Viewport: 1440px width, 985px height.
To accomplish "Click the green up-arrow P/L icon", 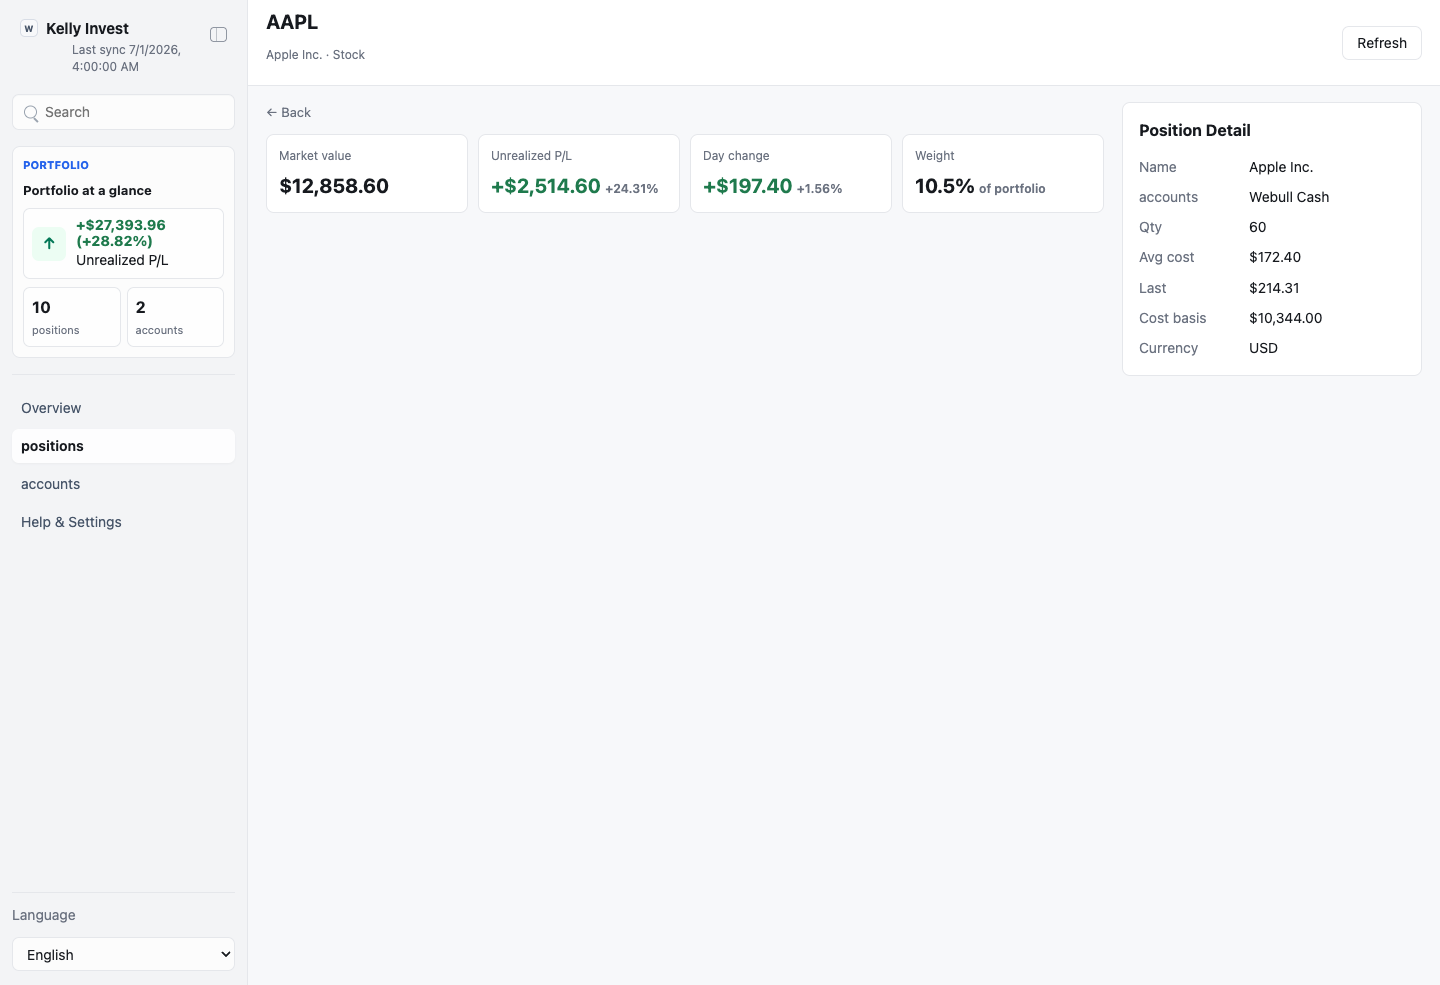I will [49, 243].
